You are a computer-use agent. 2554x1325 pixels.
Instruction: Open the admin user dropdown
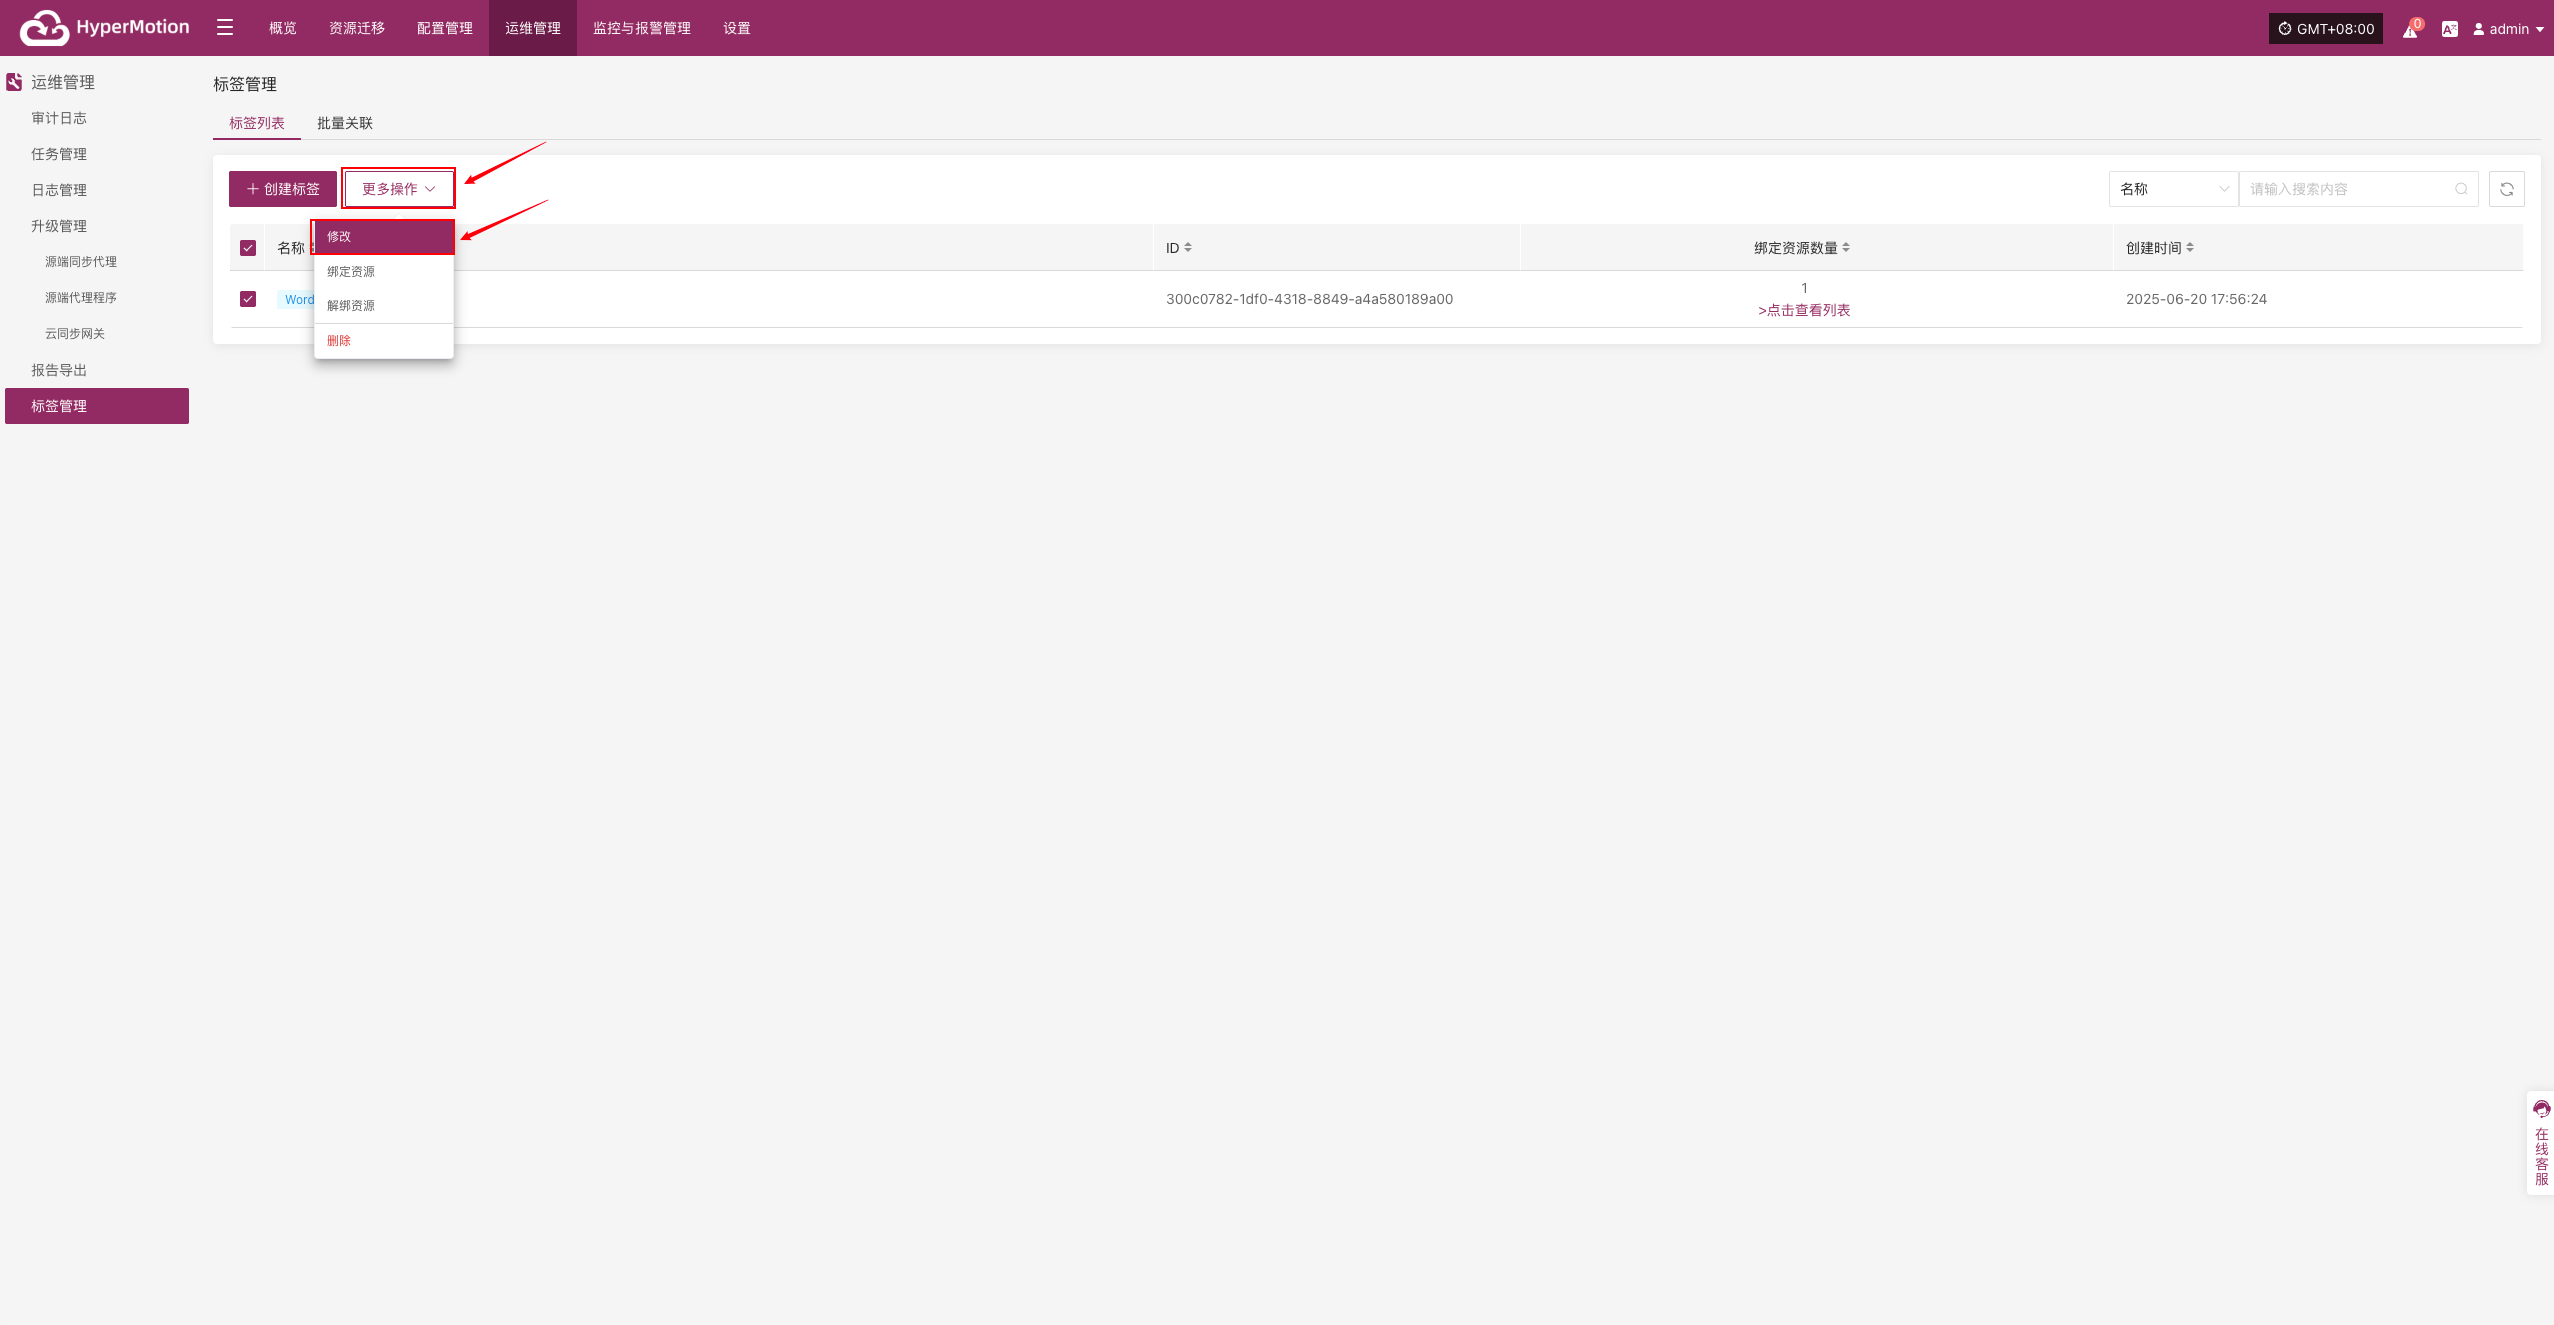(2508, 29)
